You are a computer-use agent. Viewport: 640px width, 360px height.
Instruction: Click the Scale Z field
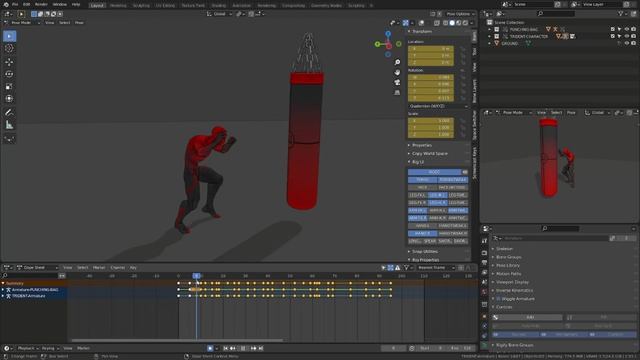[x=431, y=134]
